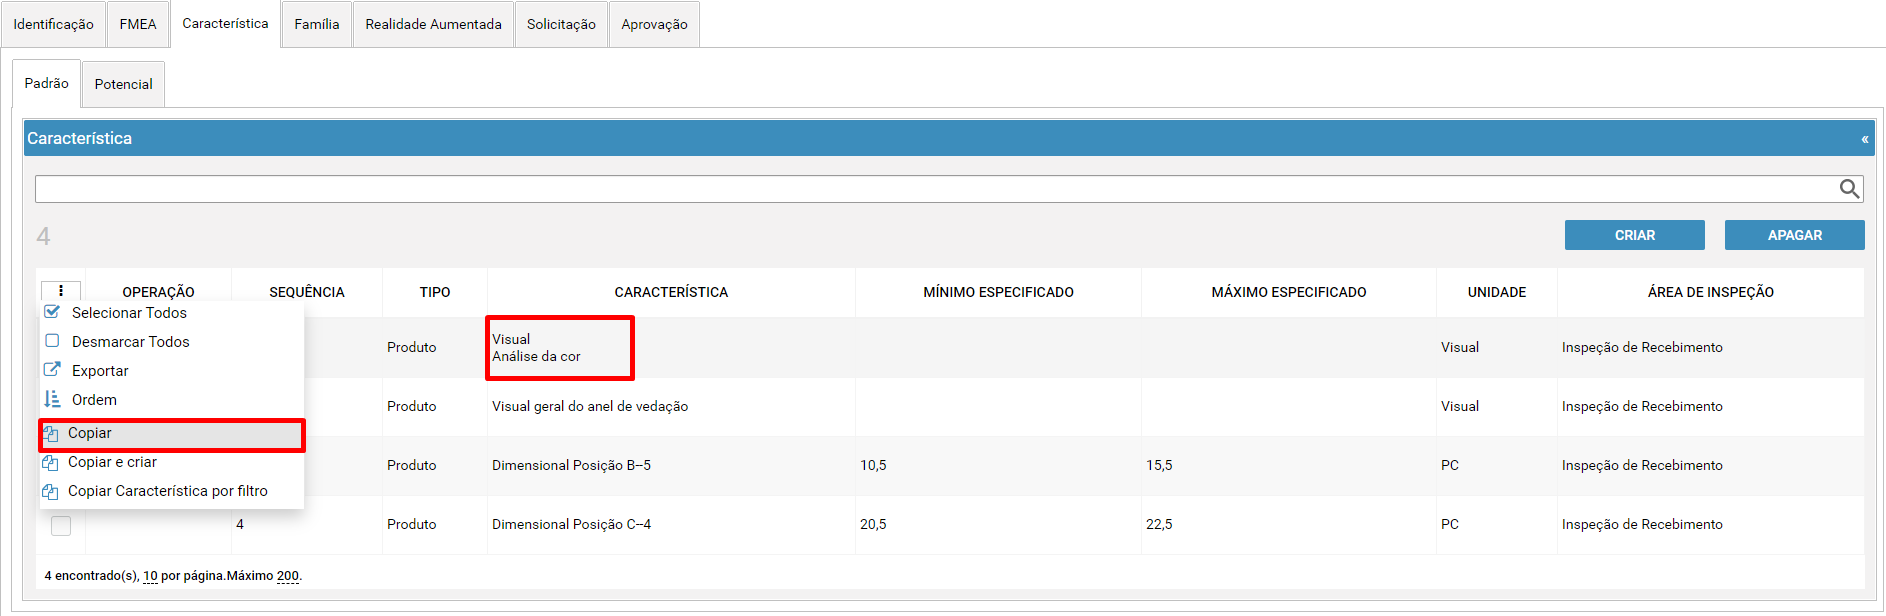The height and width of the screenshot is (616, 1886).
Task: Click the APAGAR button
Action: coord(1794,235)
